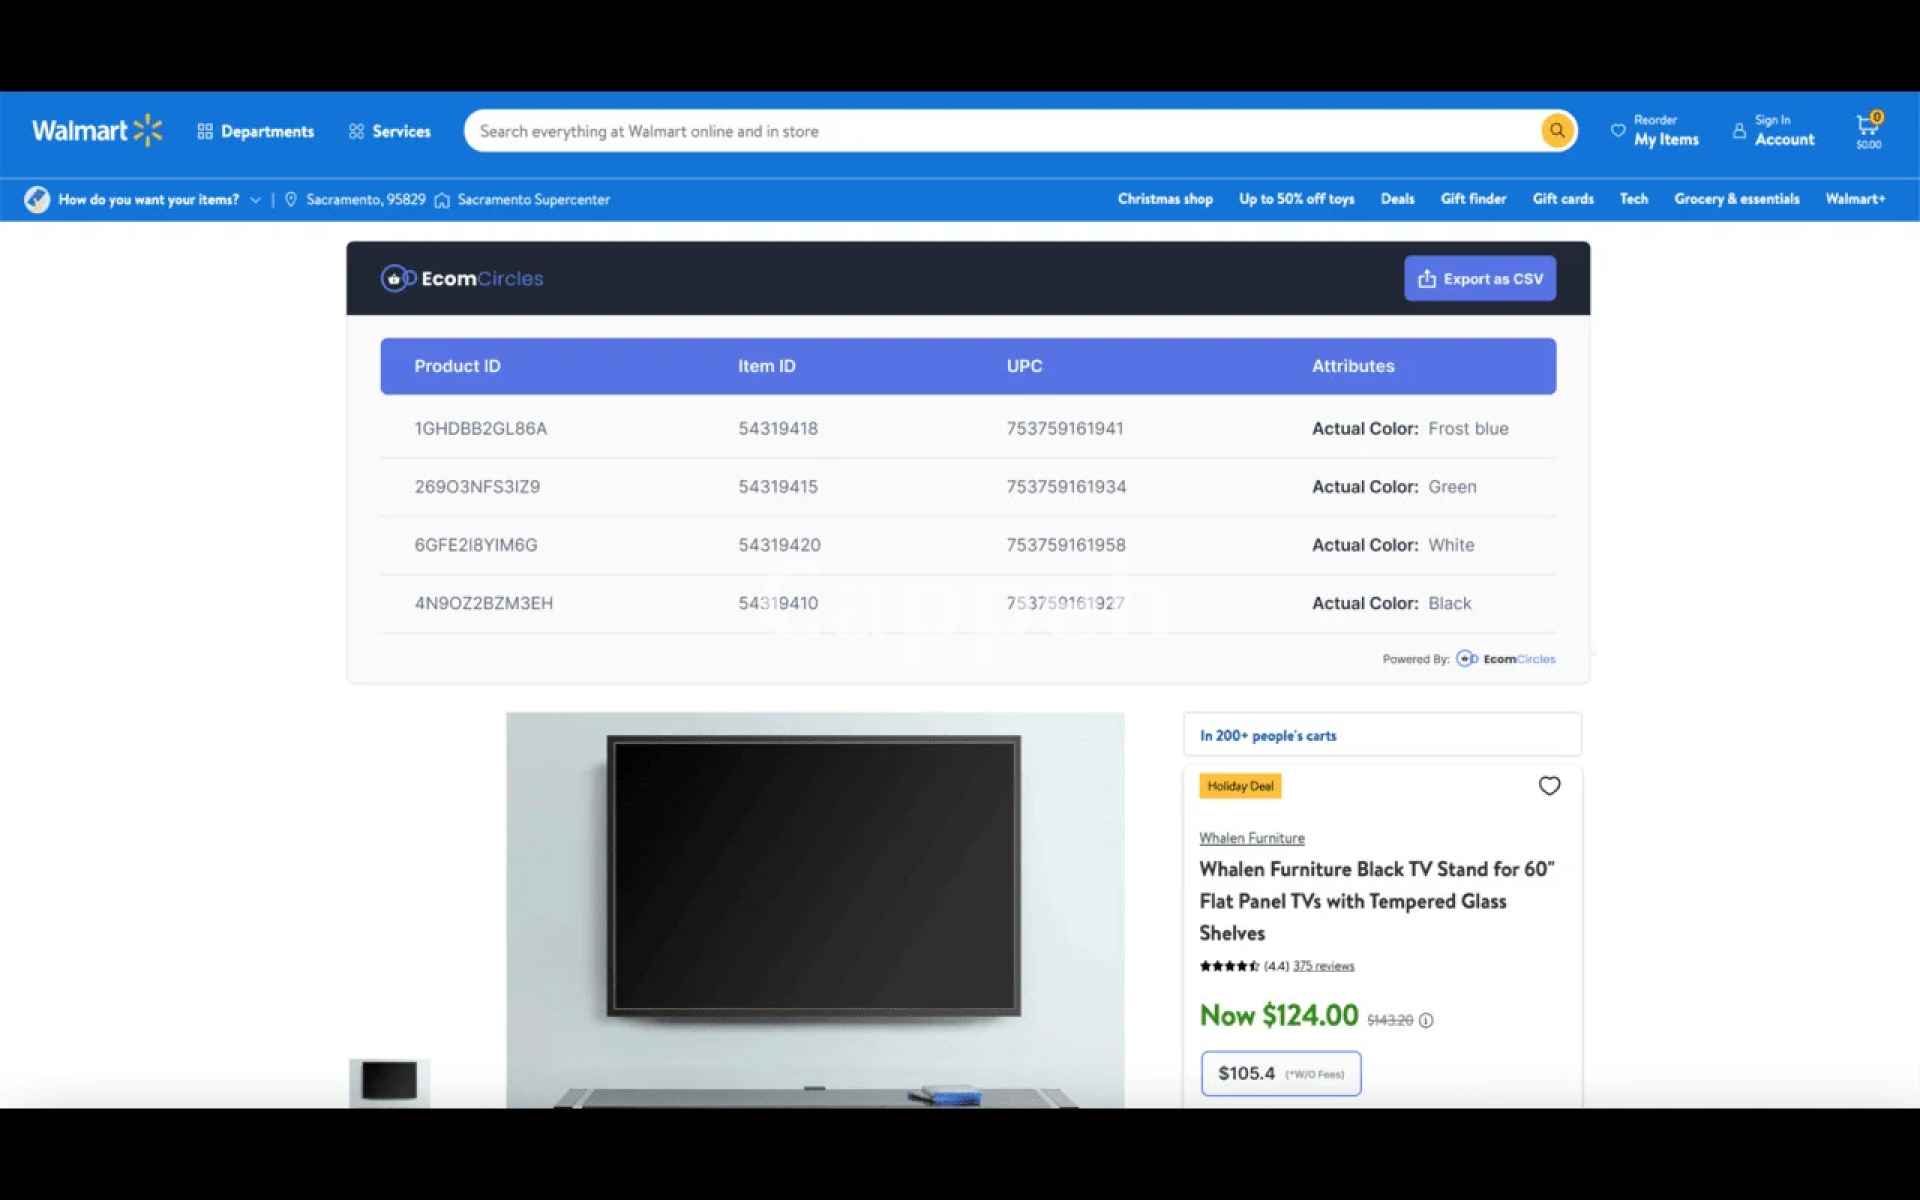The height and width of the screenshot is (1200, 1920).
Task: Open the Departments menu
Action: tap(255, 131)
